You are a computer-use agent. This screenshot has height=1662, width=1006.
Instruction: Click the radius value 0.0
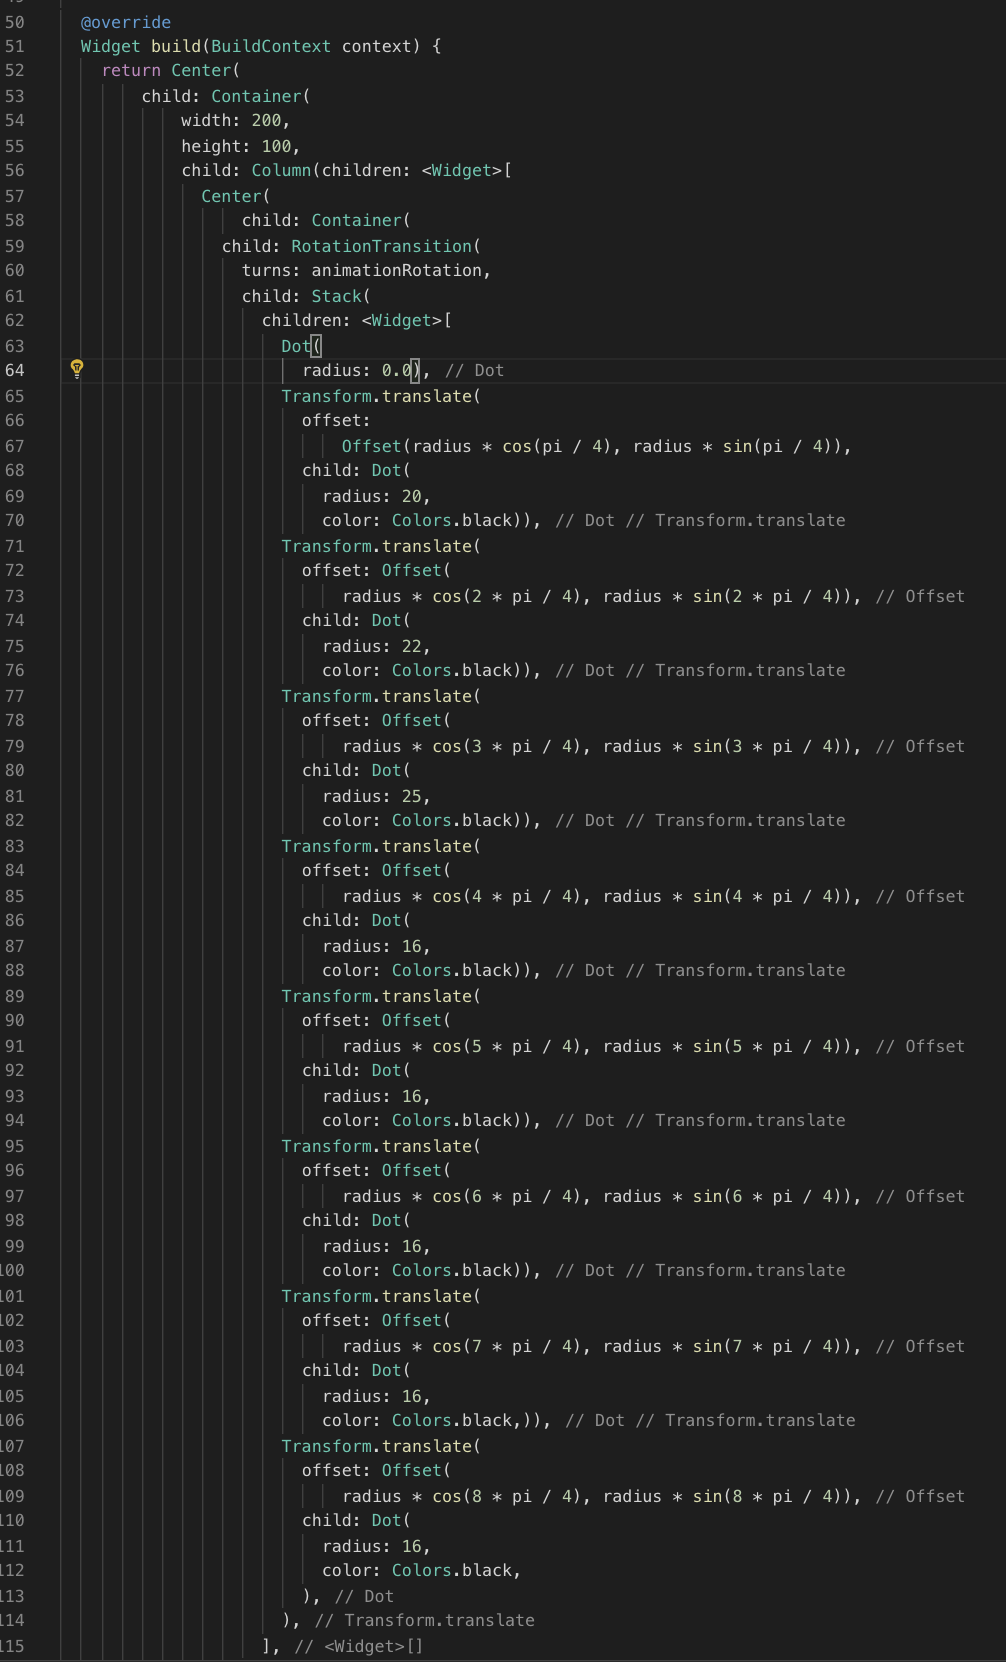[397, 371]
